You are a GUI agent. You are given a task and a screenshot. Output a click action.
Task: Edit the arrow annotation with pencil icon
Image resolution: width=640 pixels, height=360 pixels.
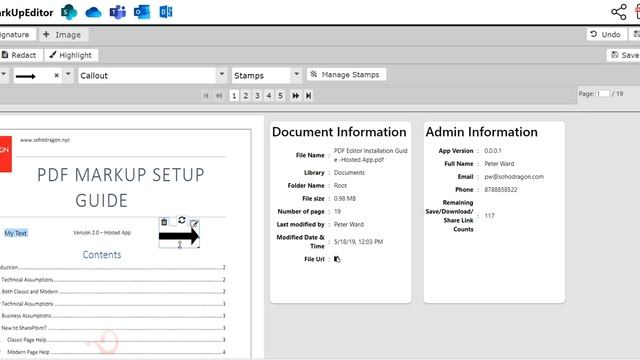(x=194, y=223)
